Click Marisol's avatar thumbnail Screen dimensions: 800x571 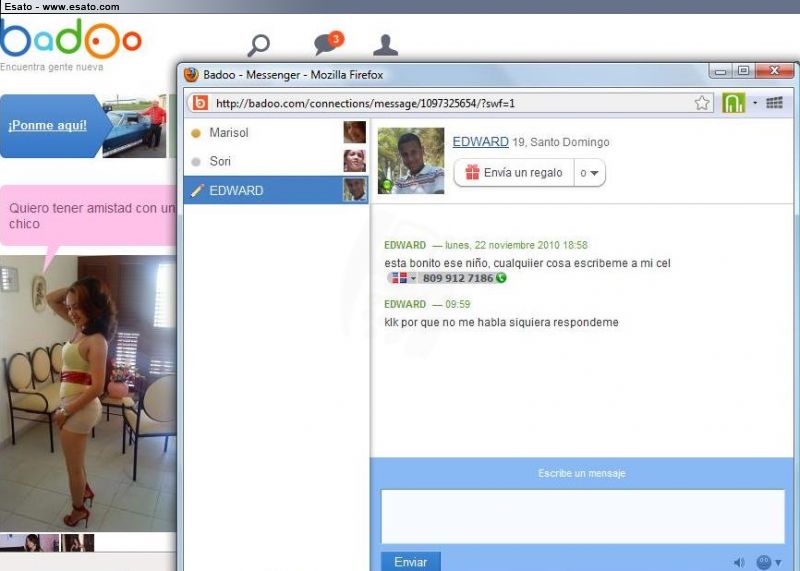(x=355, y=132)
